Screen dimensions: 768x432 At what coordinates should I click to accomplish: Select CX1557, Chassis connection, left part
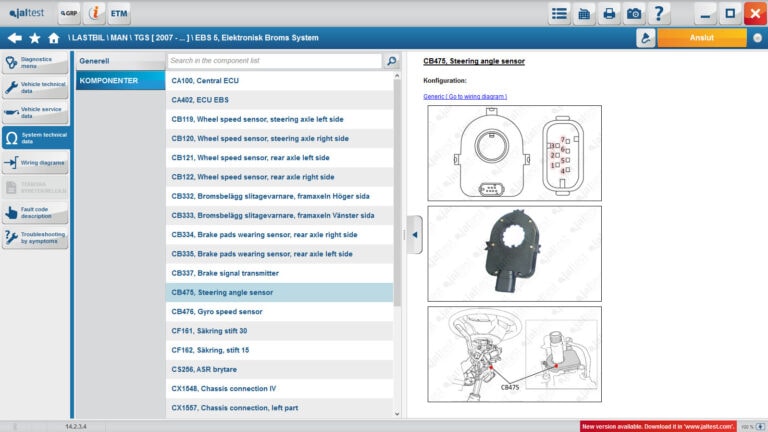pos(279,408)
